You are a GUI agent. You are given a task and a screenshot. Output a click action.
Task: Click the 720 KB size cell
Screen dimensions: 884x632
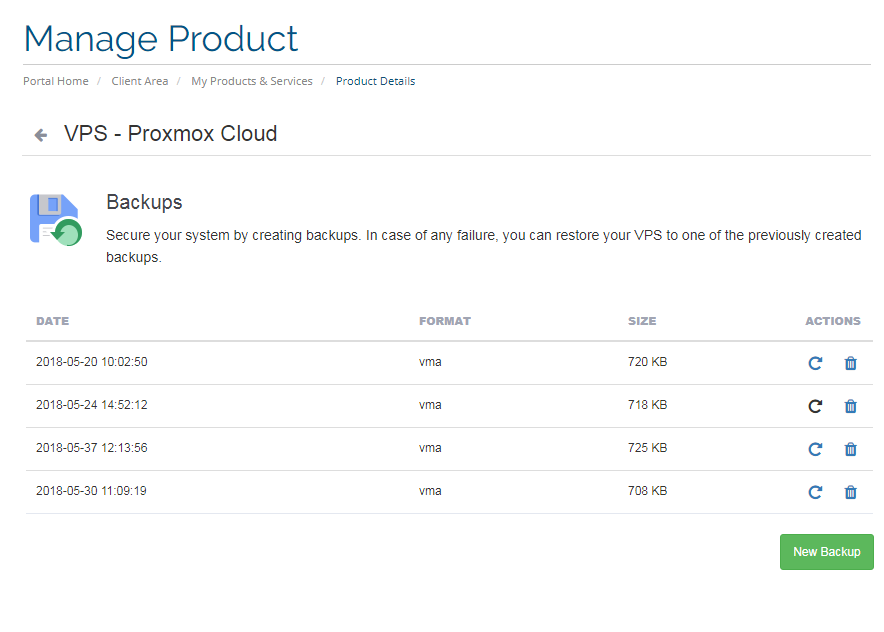tap(648, 362)
